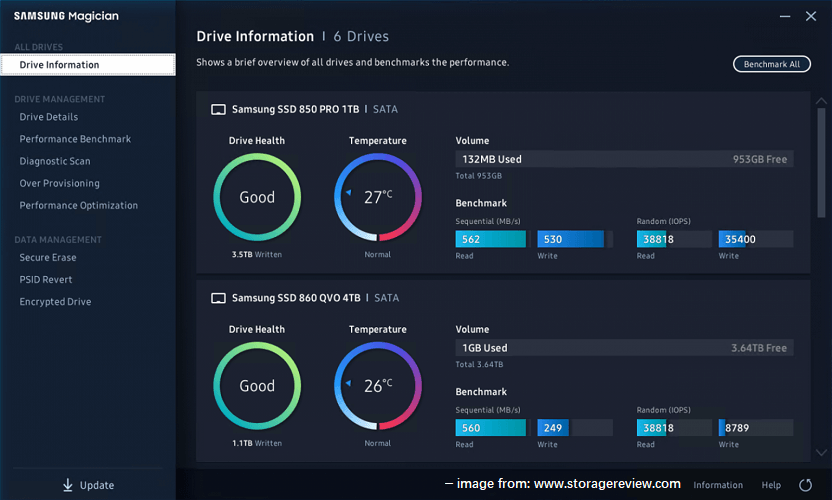Open Drive Information in the sidebar
Viewport: 832px width, 500px height.
tap(88, 65)
